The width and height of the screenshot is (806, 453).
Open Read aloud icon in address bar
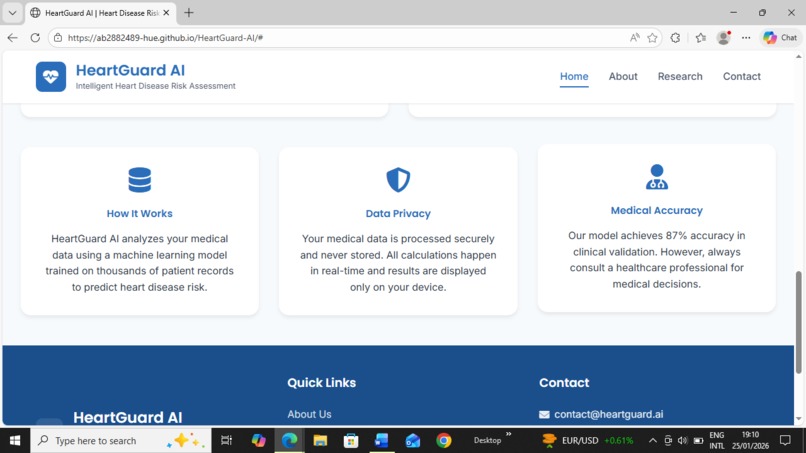pyautogui.click(x=635, y=38)
